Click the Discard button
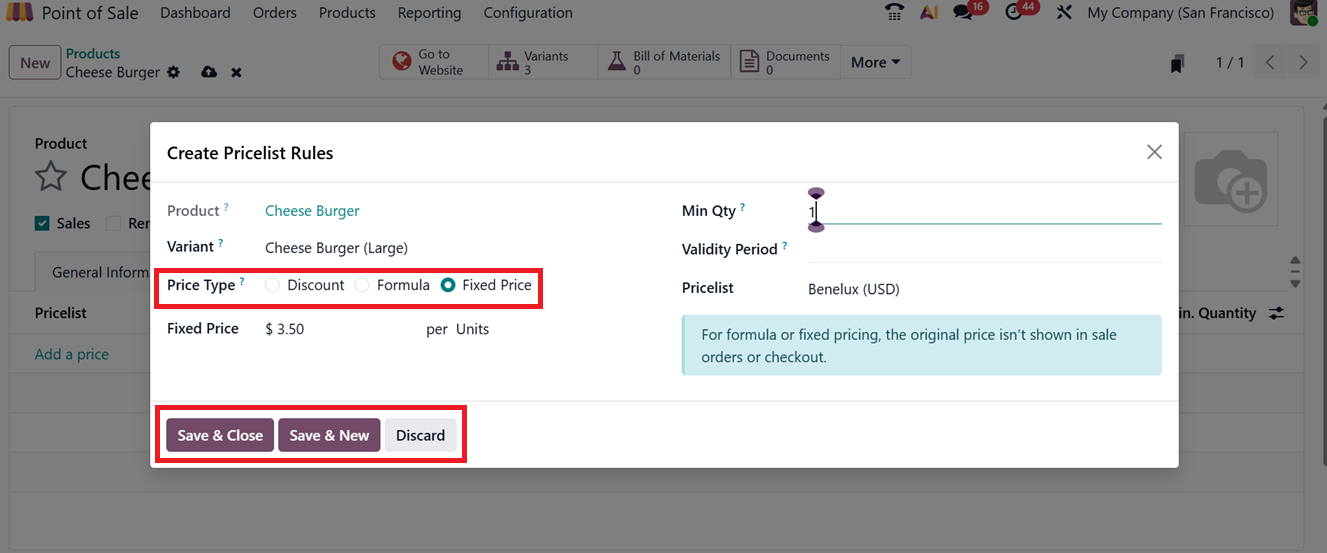1327x553 pixels. [x=420, y=435]
